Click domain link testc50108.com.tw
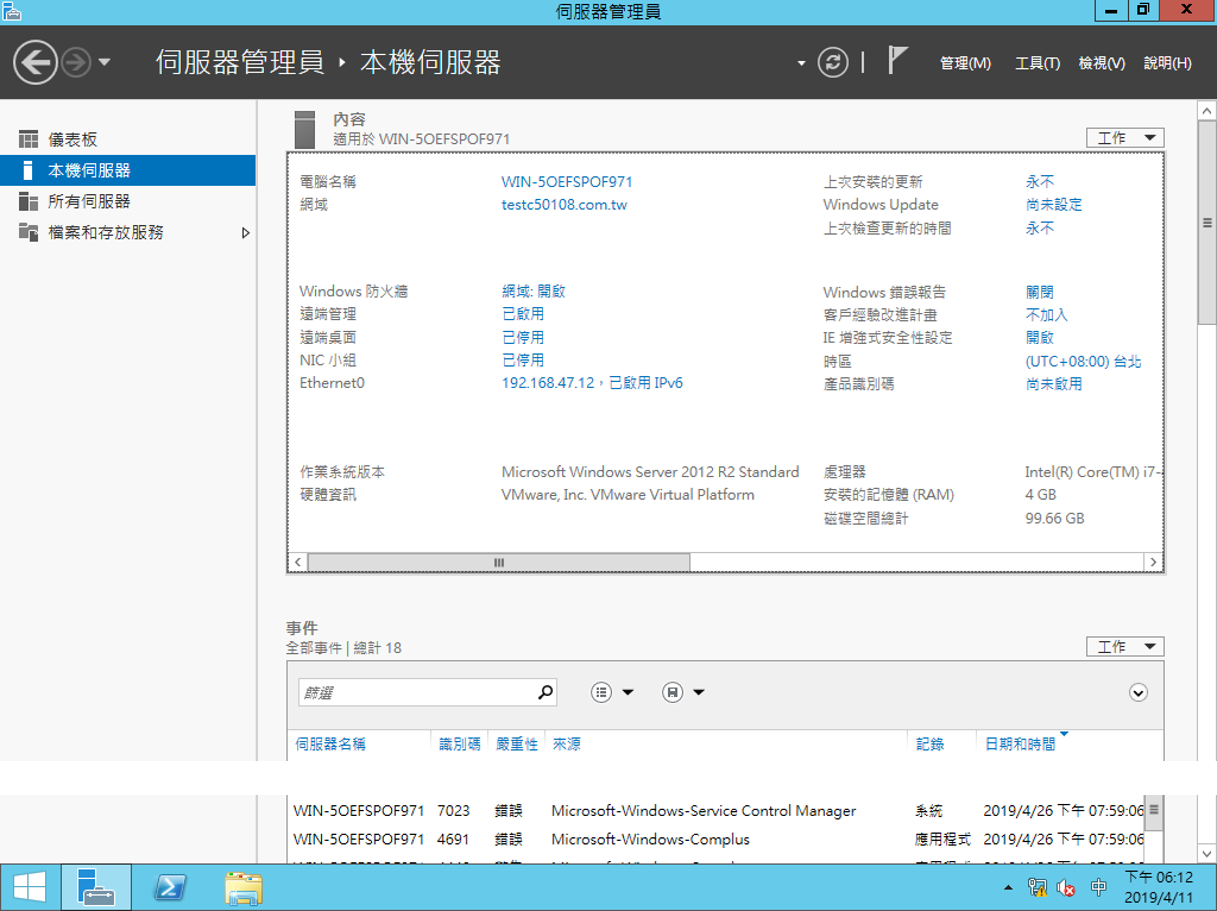 pyautogui.click(x=564, y=205)
